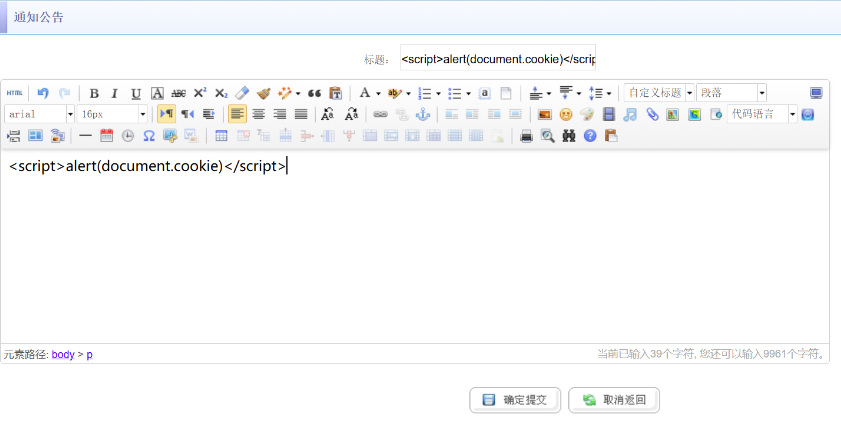Center align text

259,114
